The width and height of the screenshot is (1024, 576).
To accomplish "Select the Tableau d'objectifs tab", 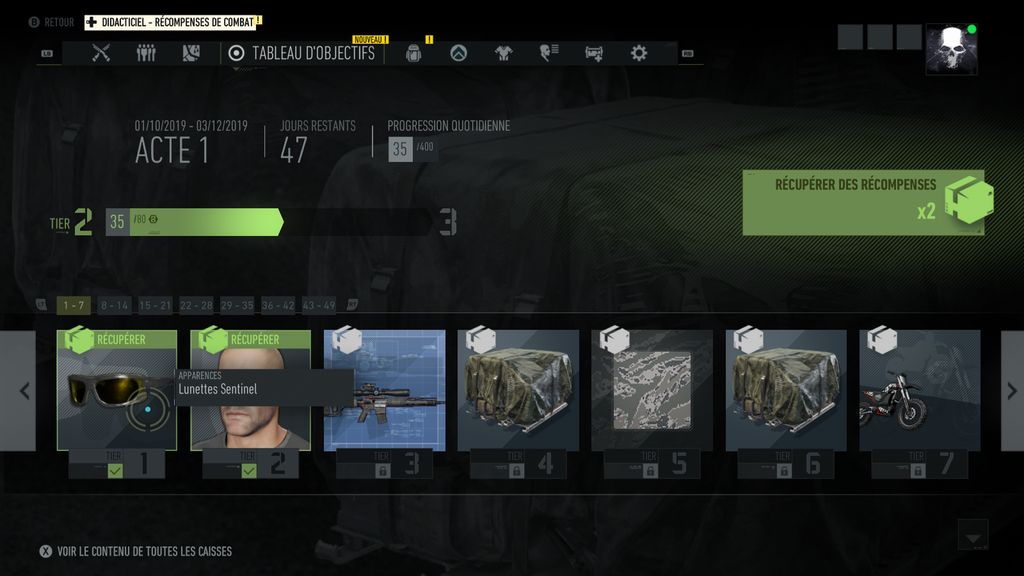I will pyautogui.click(x=302, y=53).
